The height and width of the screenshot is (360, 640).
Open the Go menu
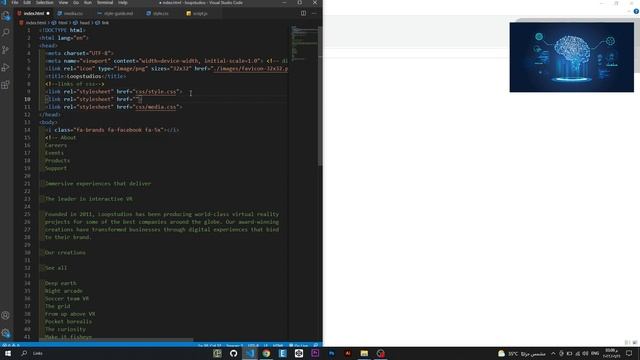pyautogui.click(x=76, y=2)
